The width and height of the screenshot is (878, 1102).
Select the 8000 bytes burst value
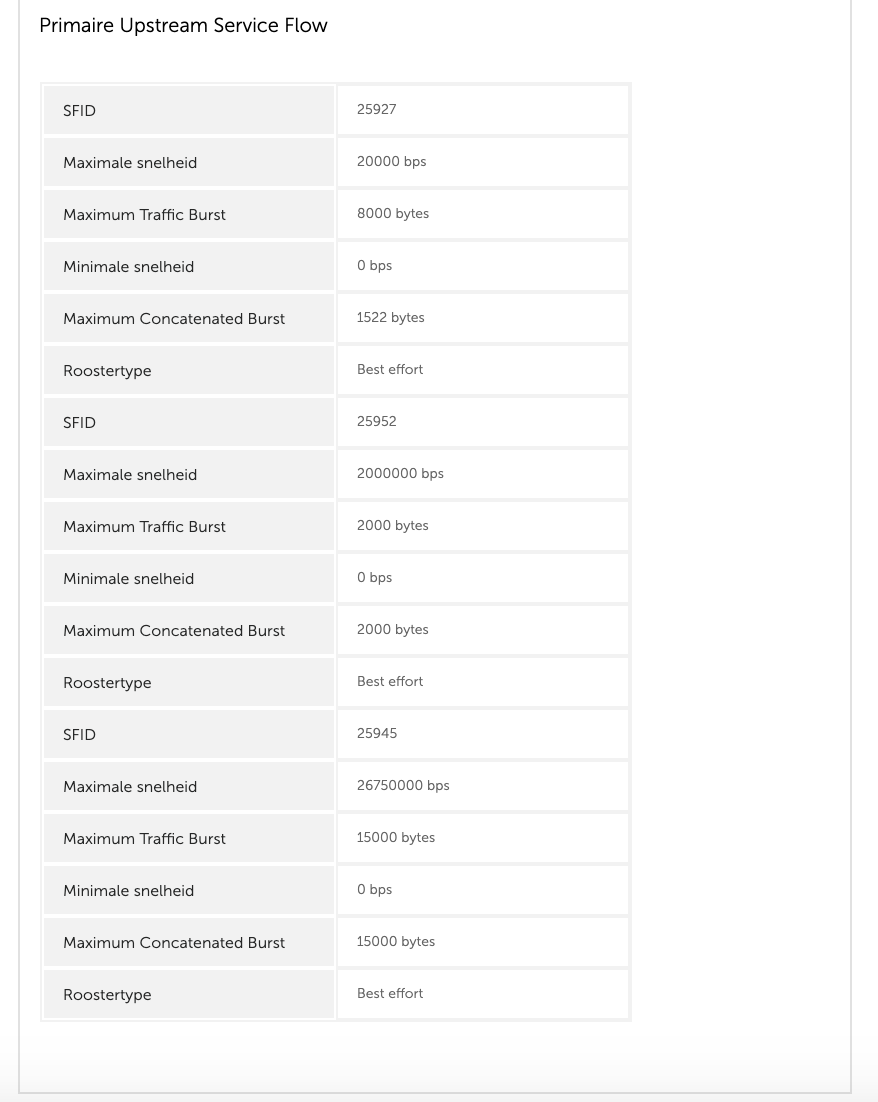(x=392, y=214)
